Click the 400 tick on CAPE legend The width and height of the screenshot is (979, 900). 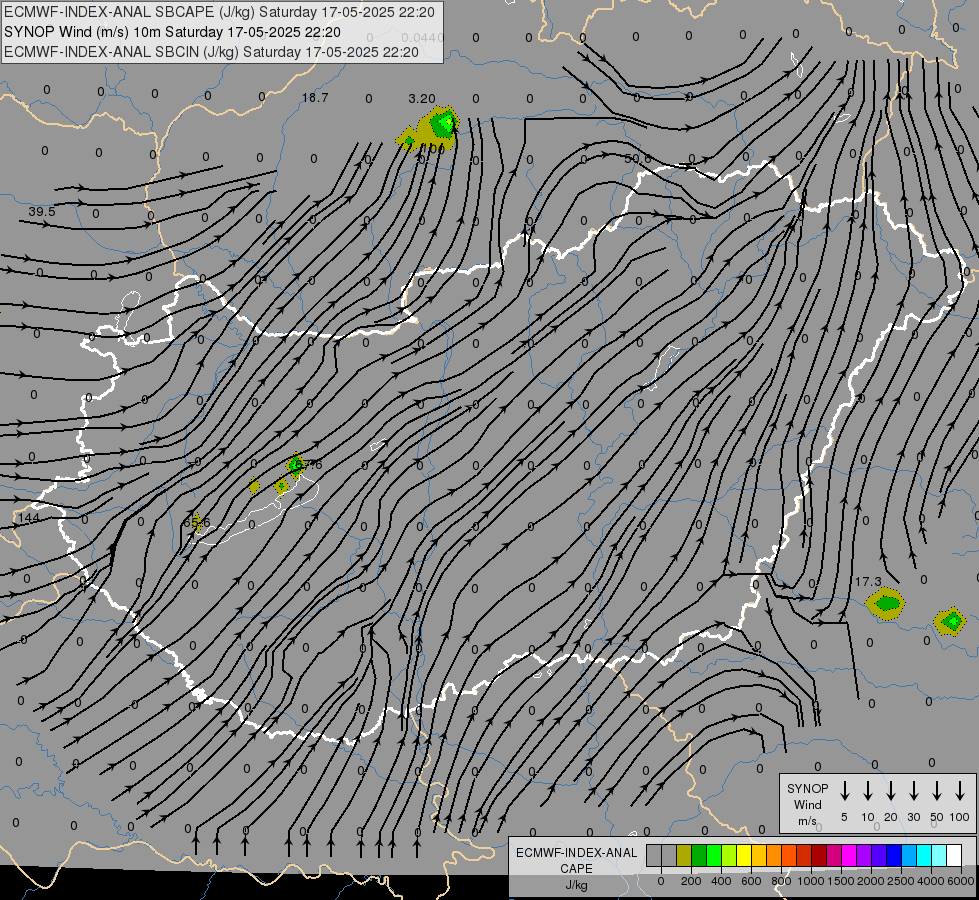coord(721,881)
